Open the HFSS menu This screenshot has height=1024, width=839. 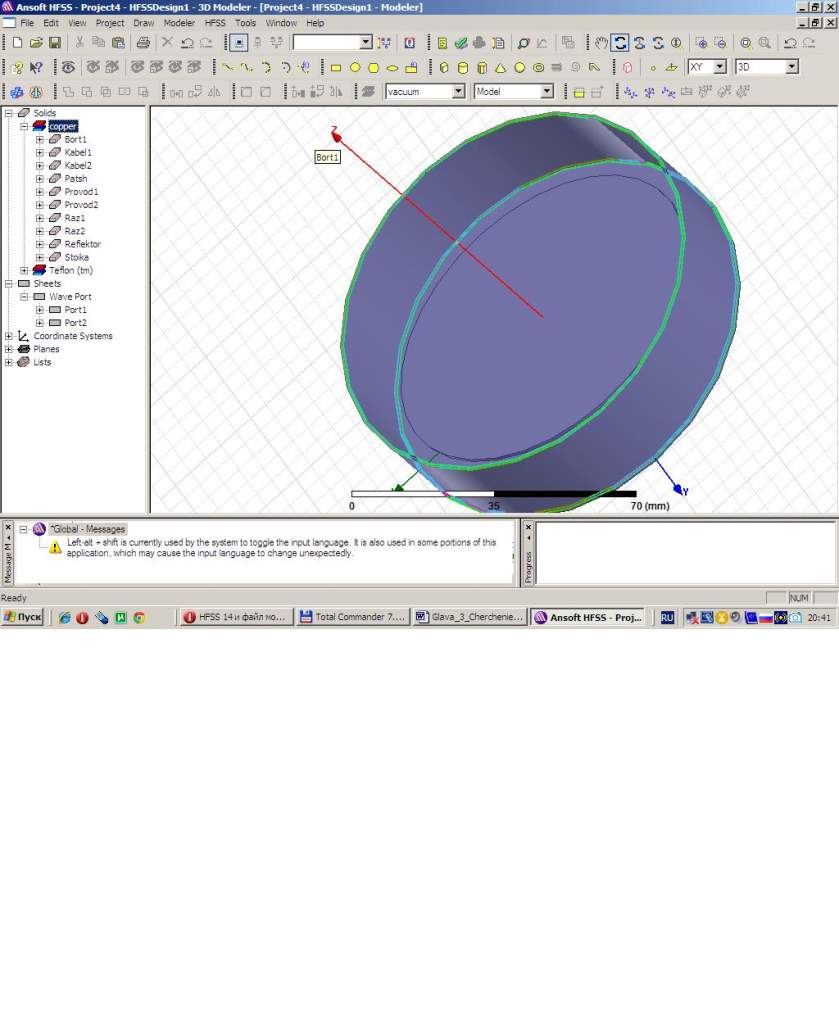click(215, 23)
